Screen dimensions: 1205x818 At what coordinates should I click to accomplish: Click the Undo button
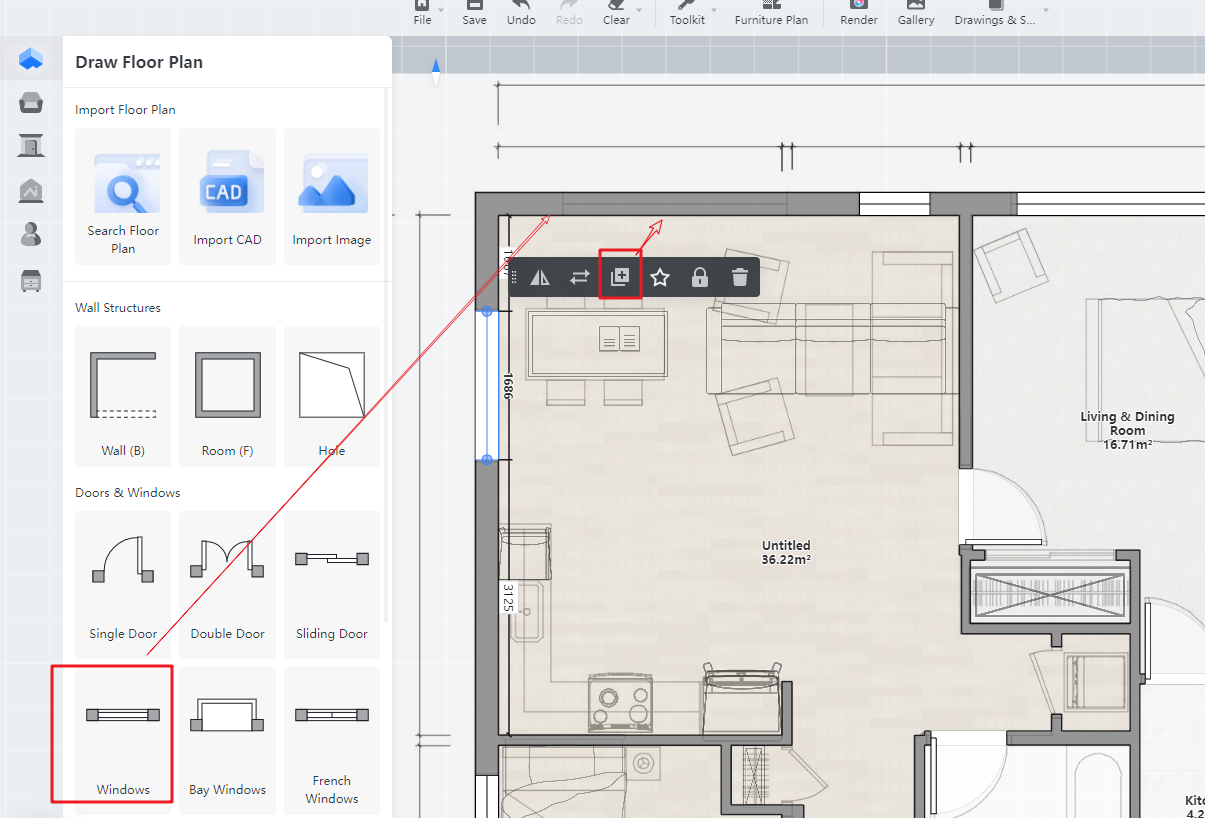point(521,13)
